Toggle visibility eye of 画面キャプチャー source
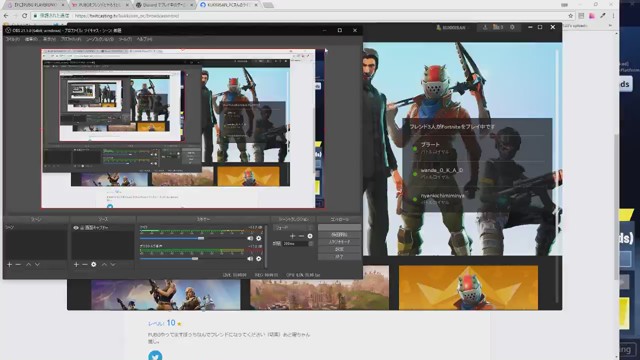The image size is (640, 360). 76,228
